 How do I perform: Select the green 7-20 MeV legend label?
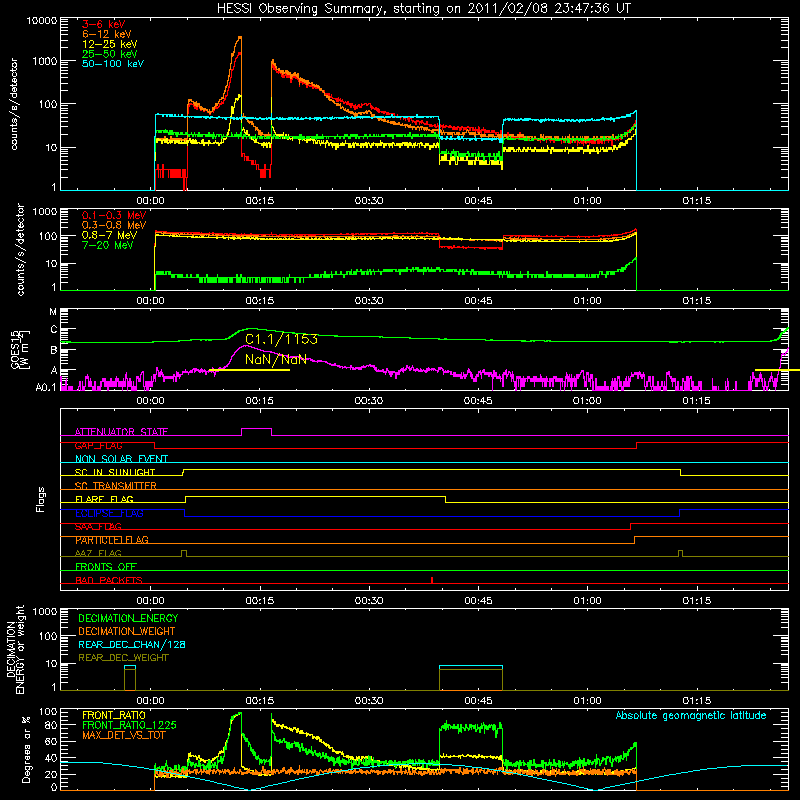tap(107, 245)
